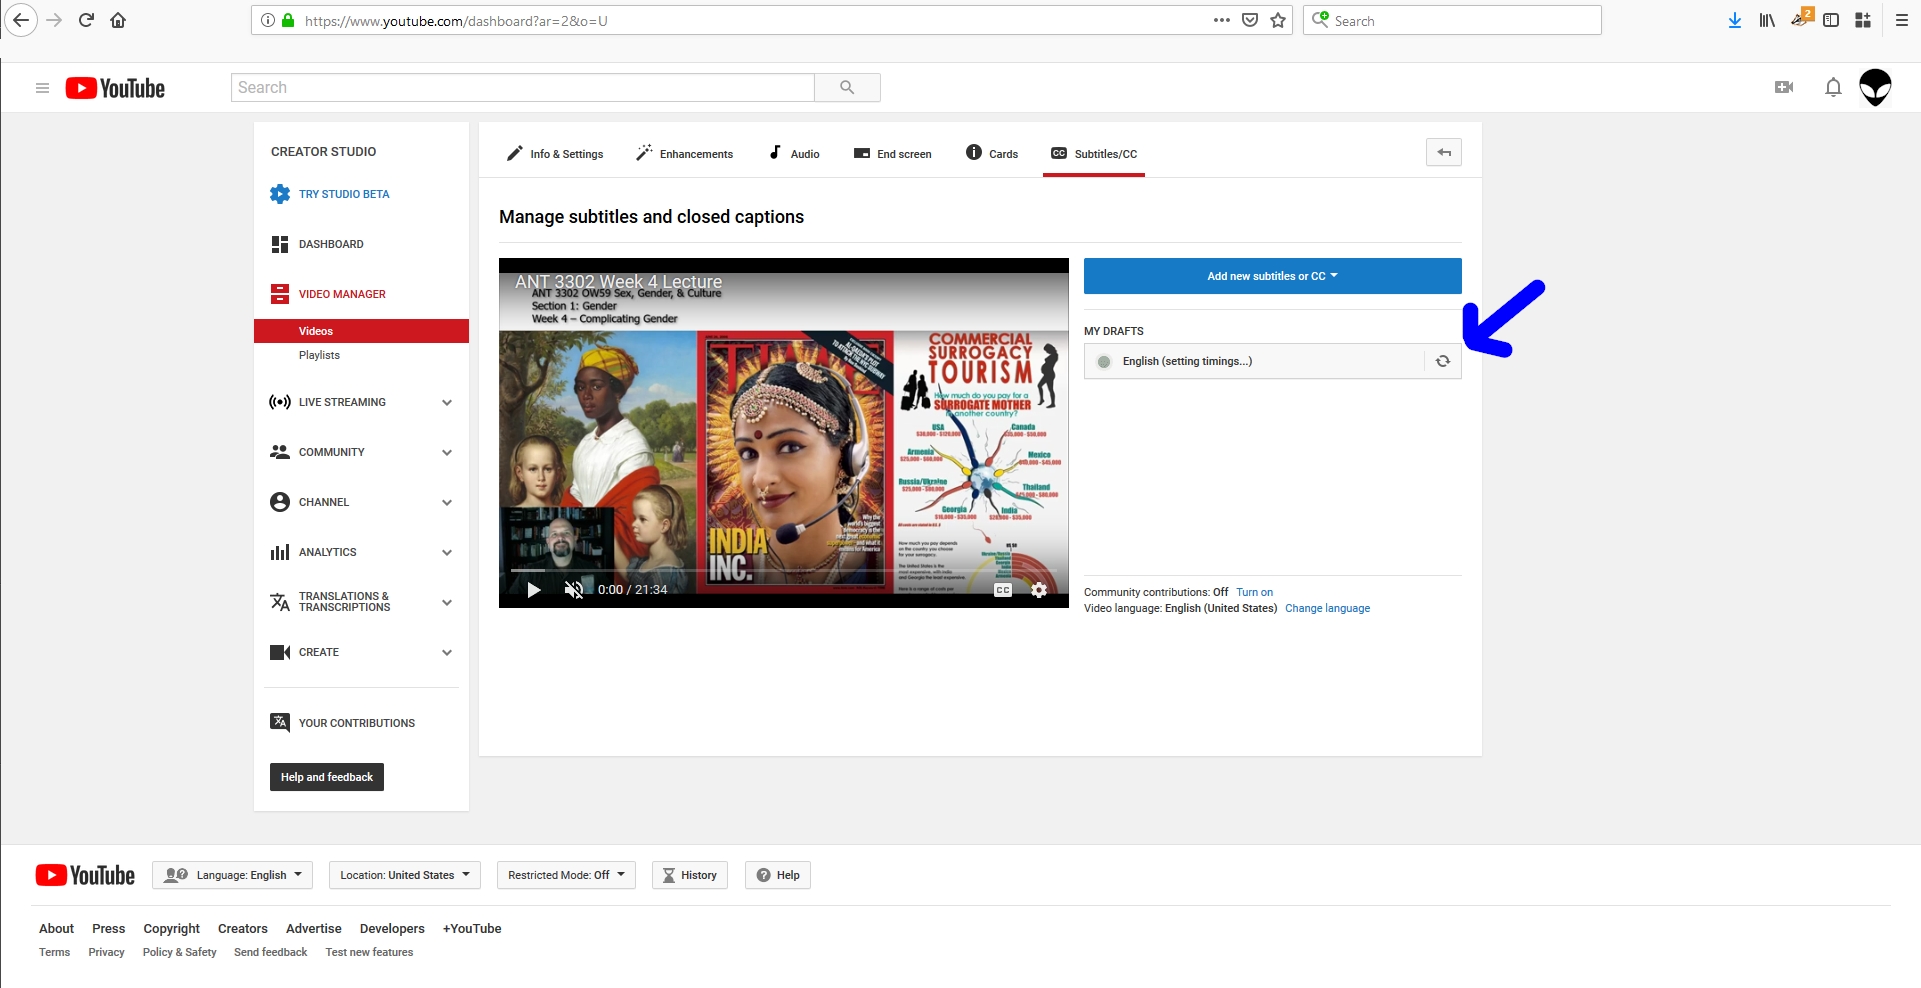Click the refresh icon beside the English draft
The height and width of the screenshot is (988, 1921).
pos(1442,361)
